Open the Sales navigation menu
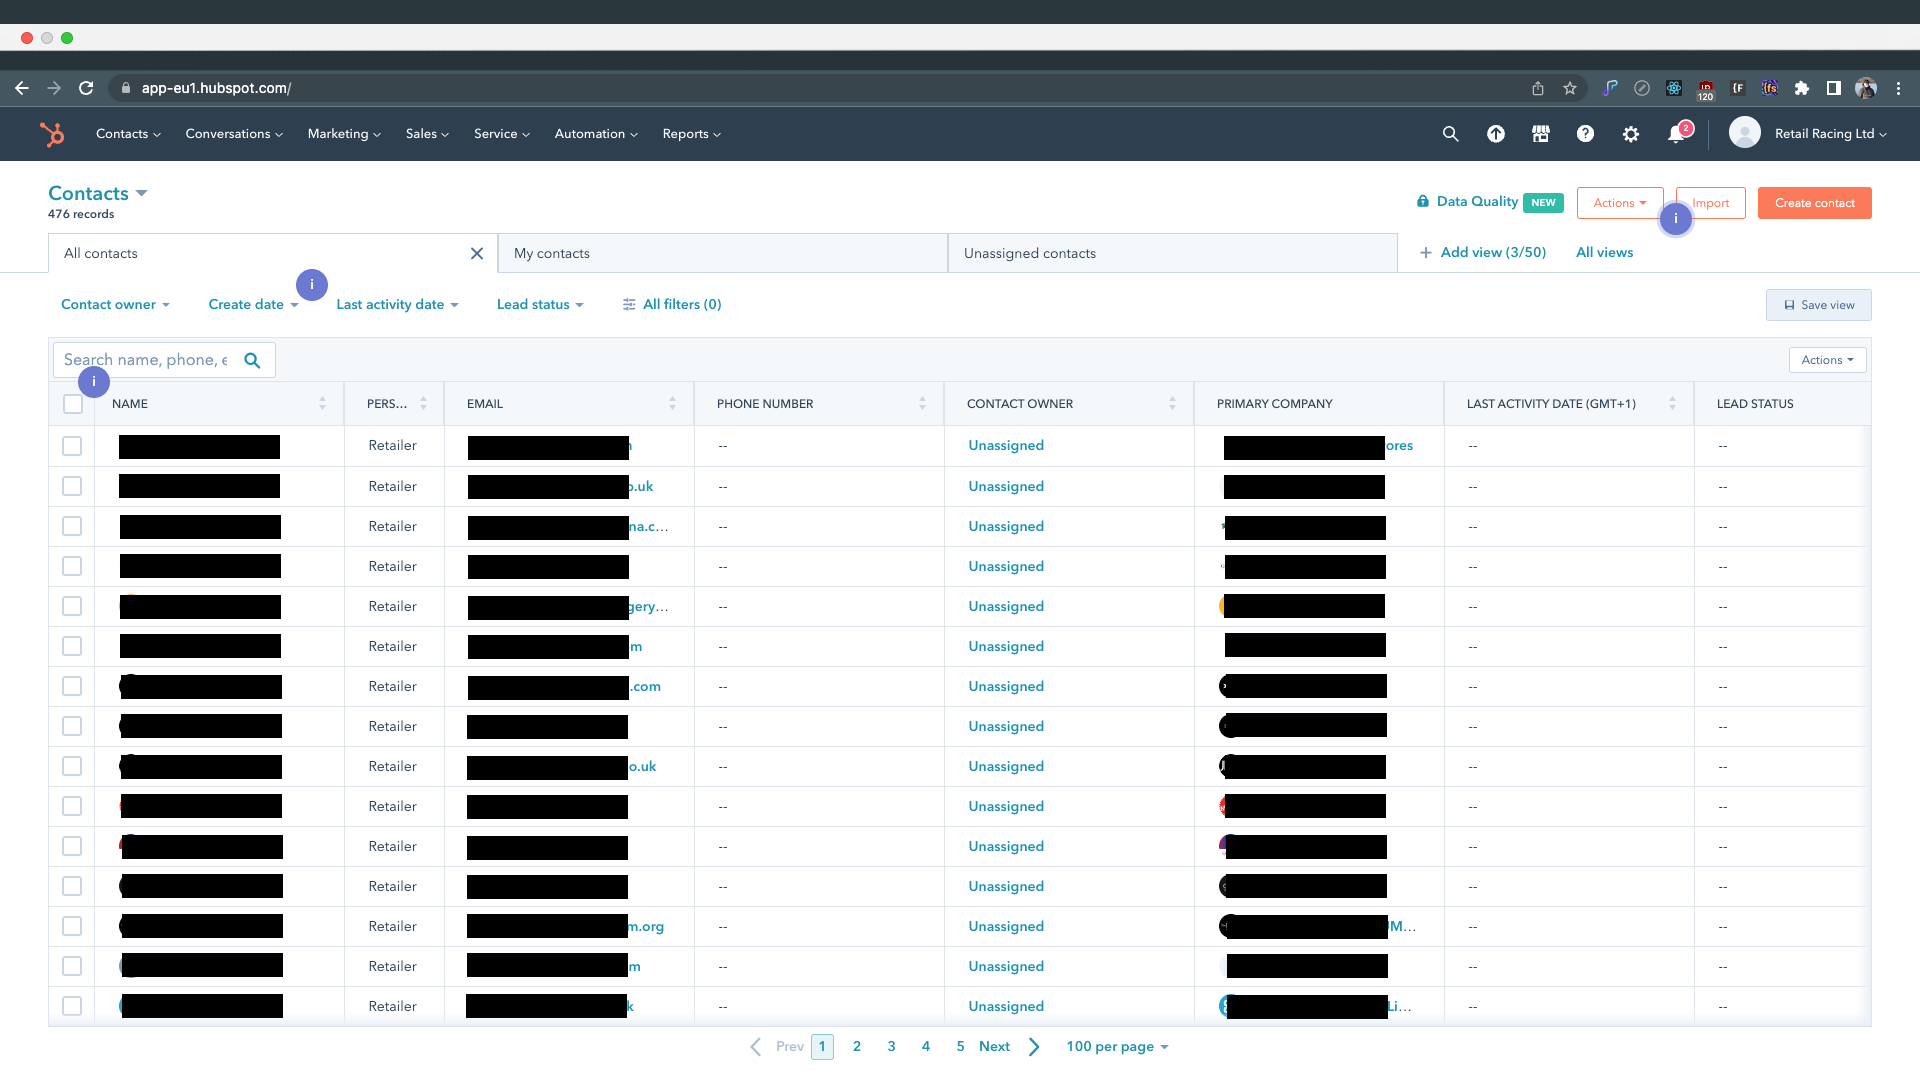 click(x=427, y=134)
